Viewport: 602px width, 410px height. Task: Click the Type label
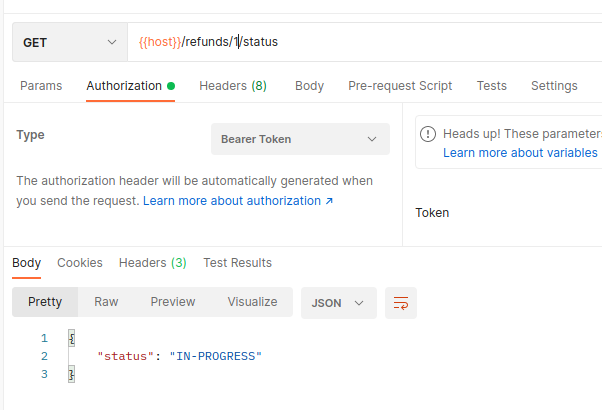click(x=30, y=135)
